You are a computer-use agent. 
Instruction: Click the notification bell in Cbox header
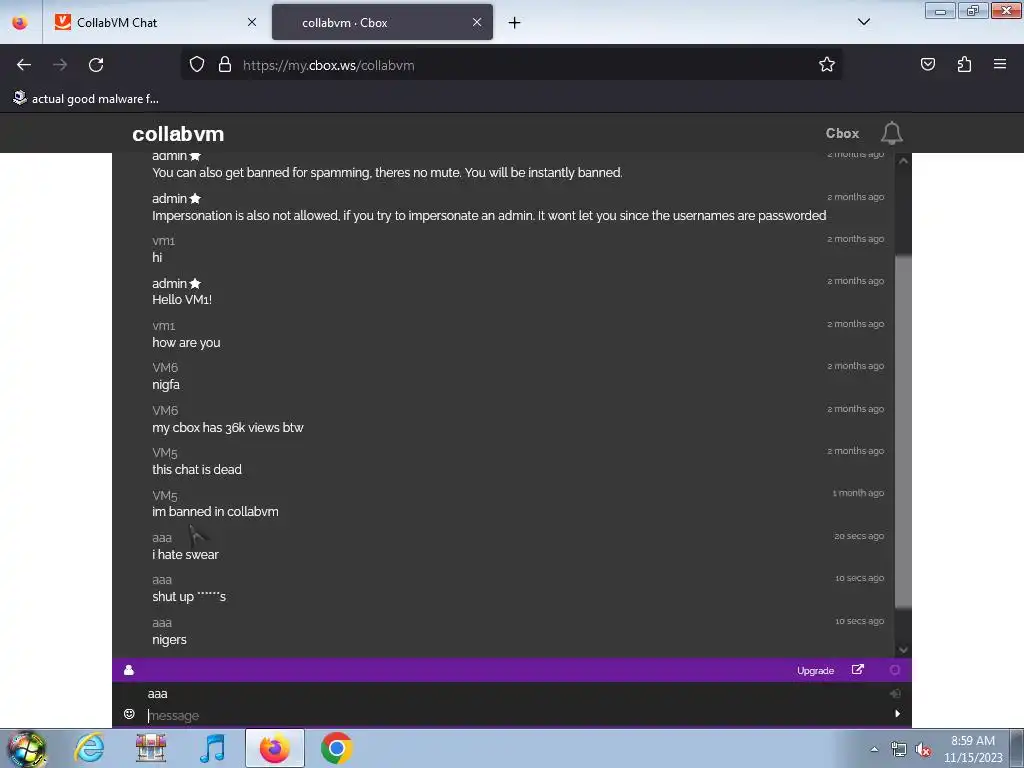point(891,133)
